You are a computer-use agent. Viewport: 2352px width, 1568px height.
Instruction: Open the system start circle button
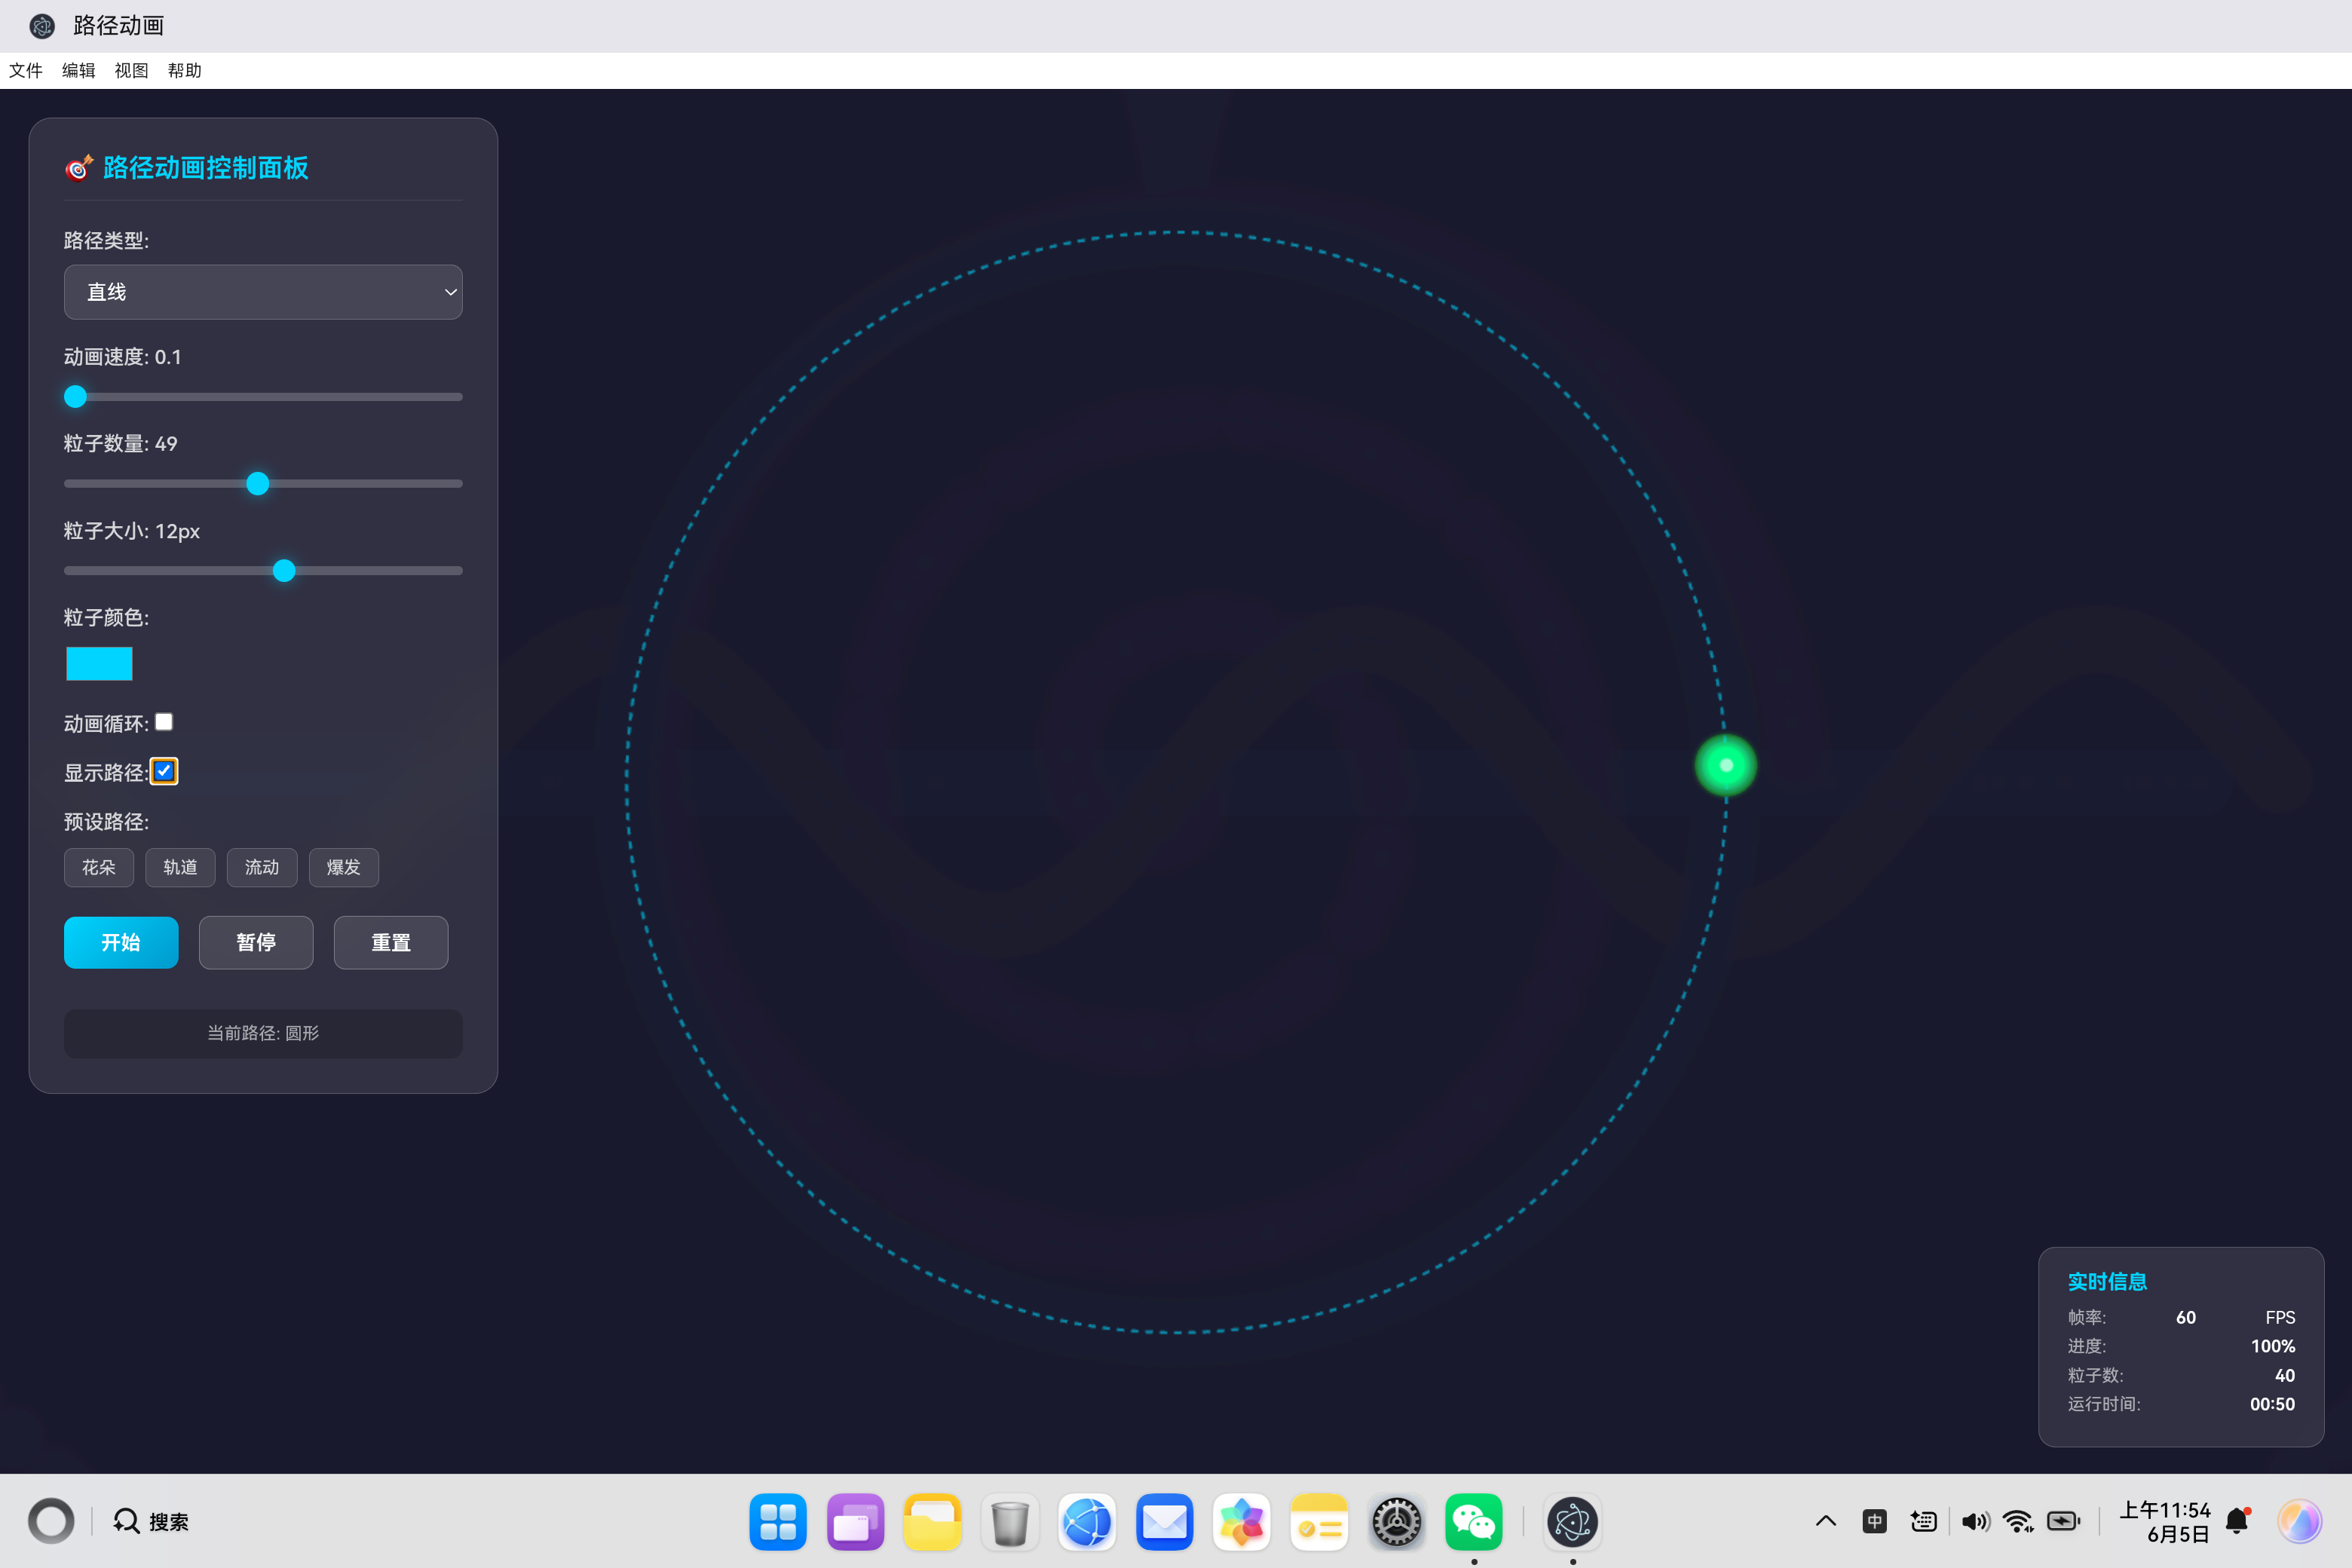coord(51,1521)
